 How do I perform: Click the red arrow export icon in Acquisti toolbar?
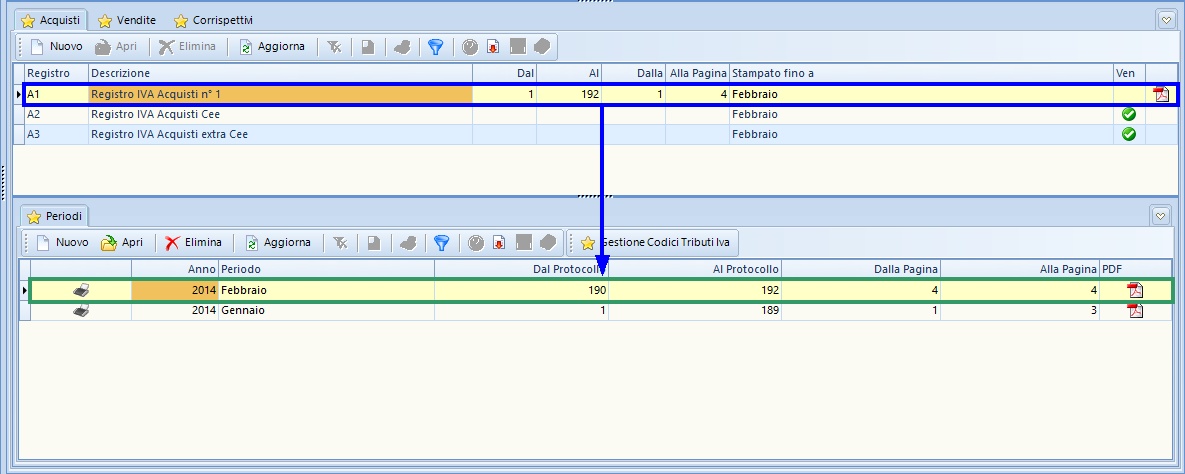click(493, 46)
